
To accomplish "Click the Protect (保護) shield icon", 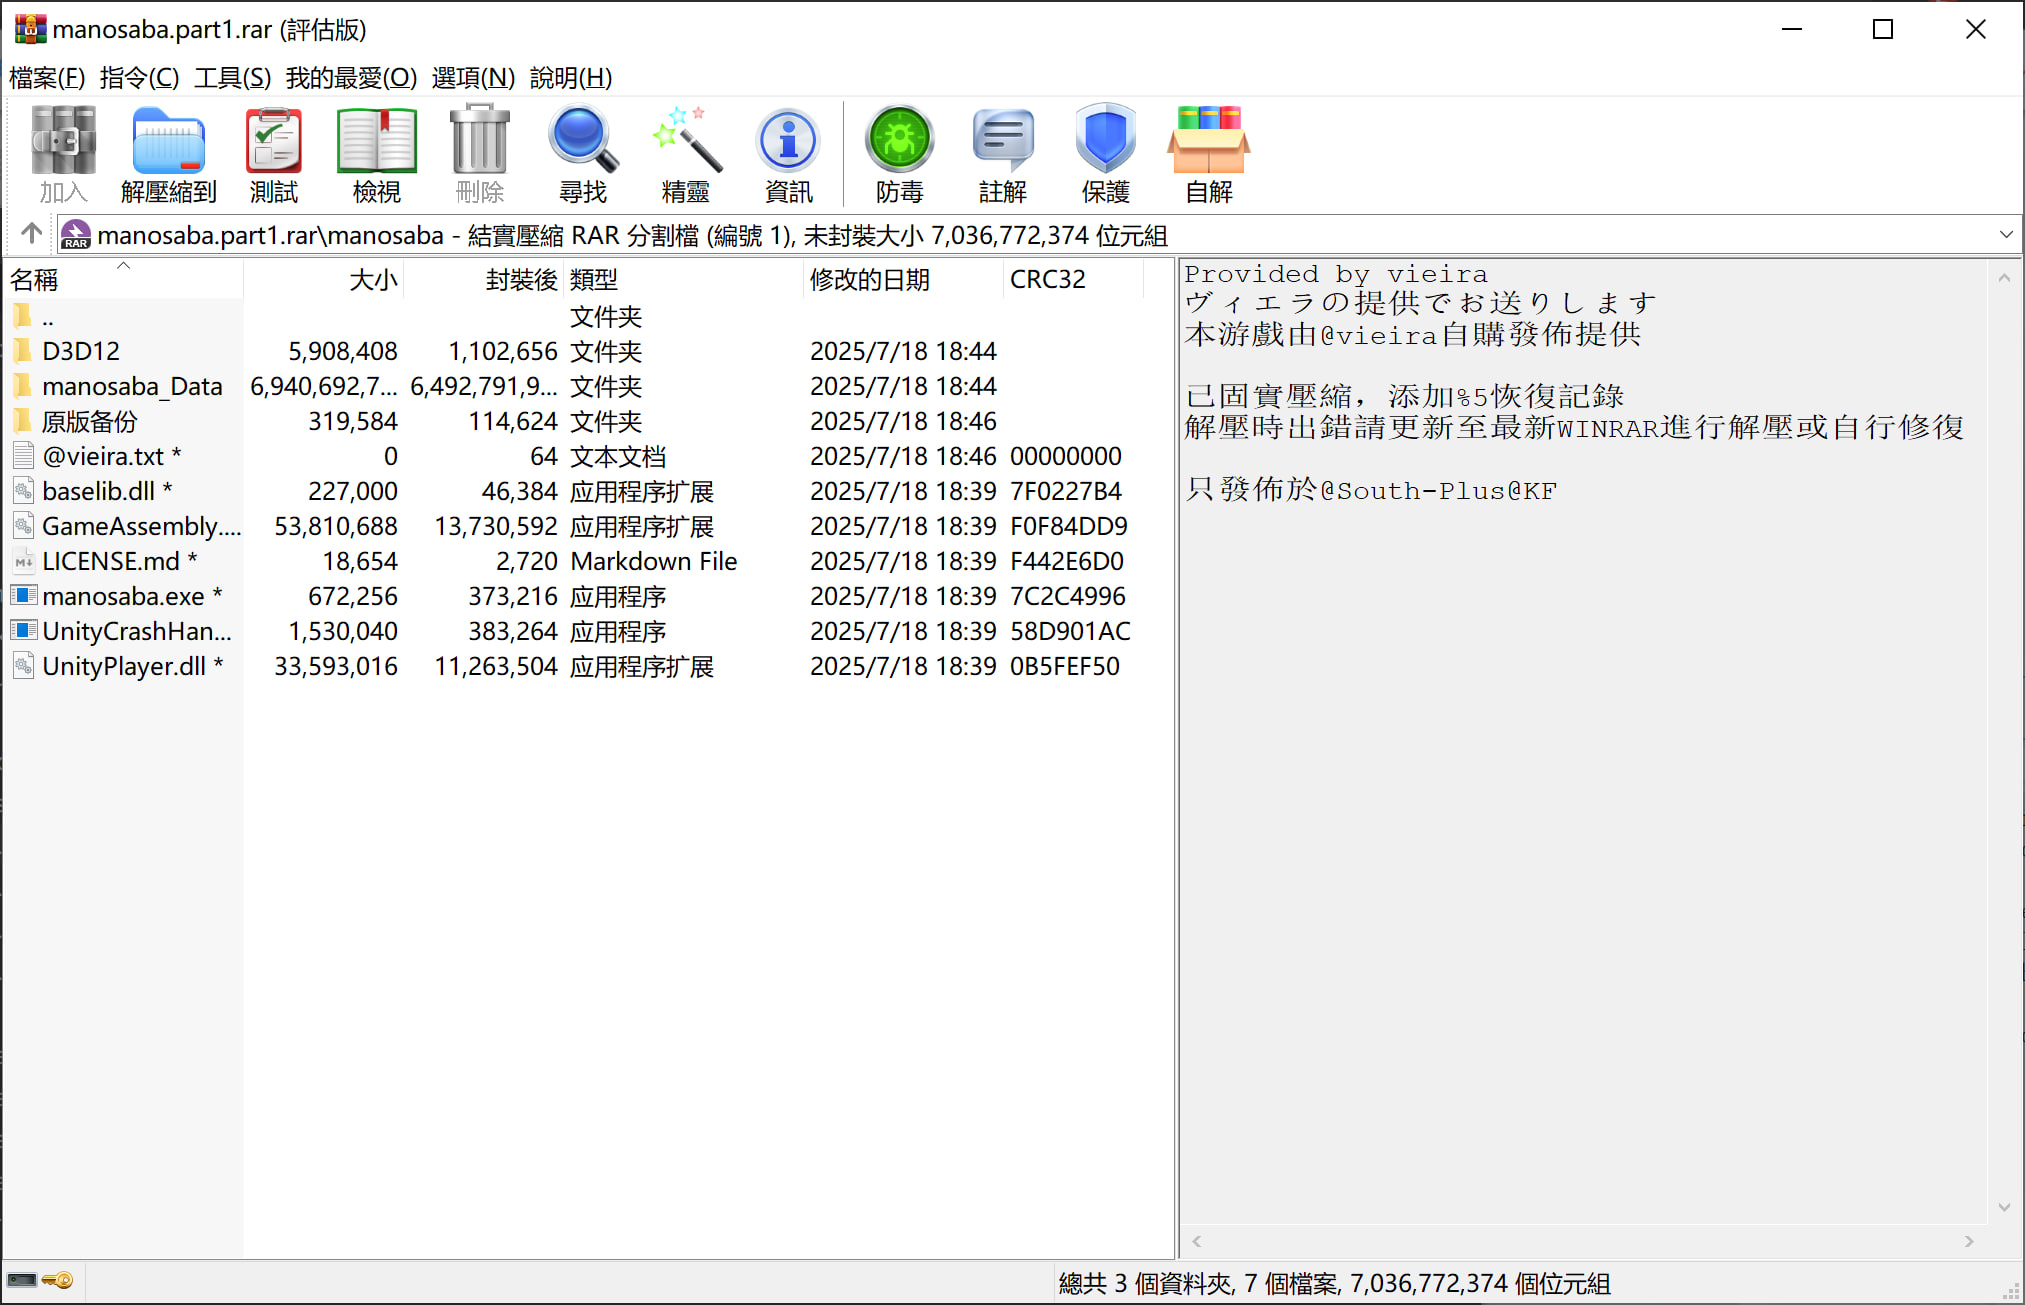I will coord(1105,153).
